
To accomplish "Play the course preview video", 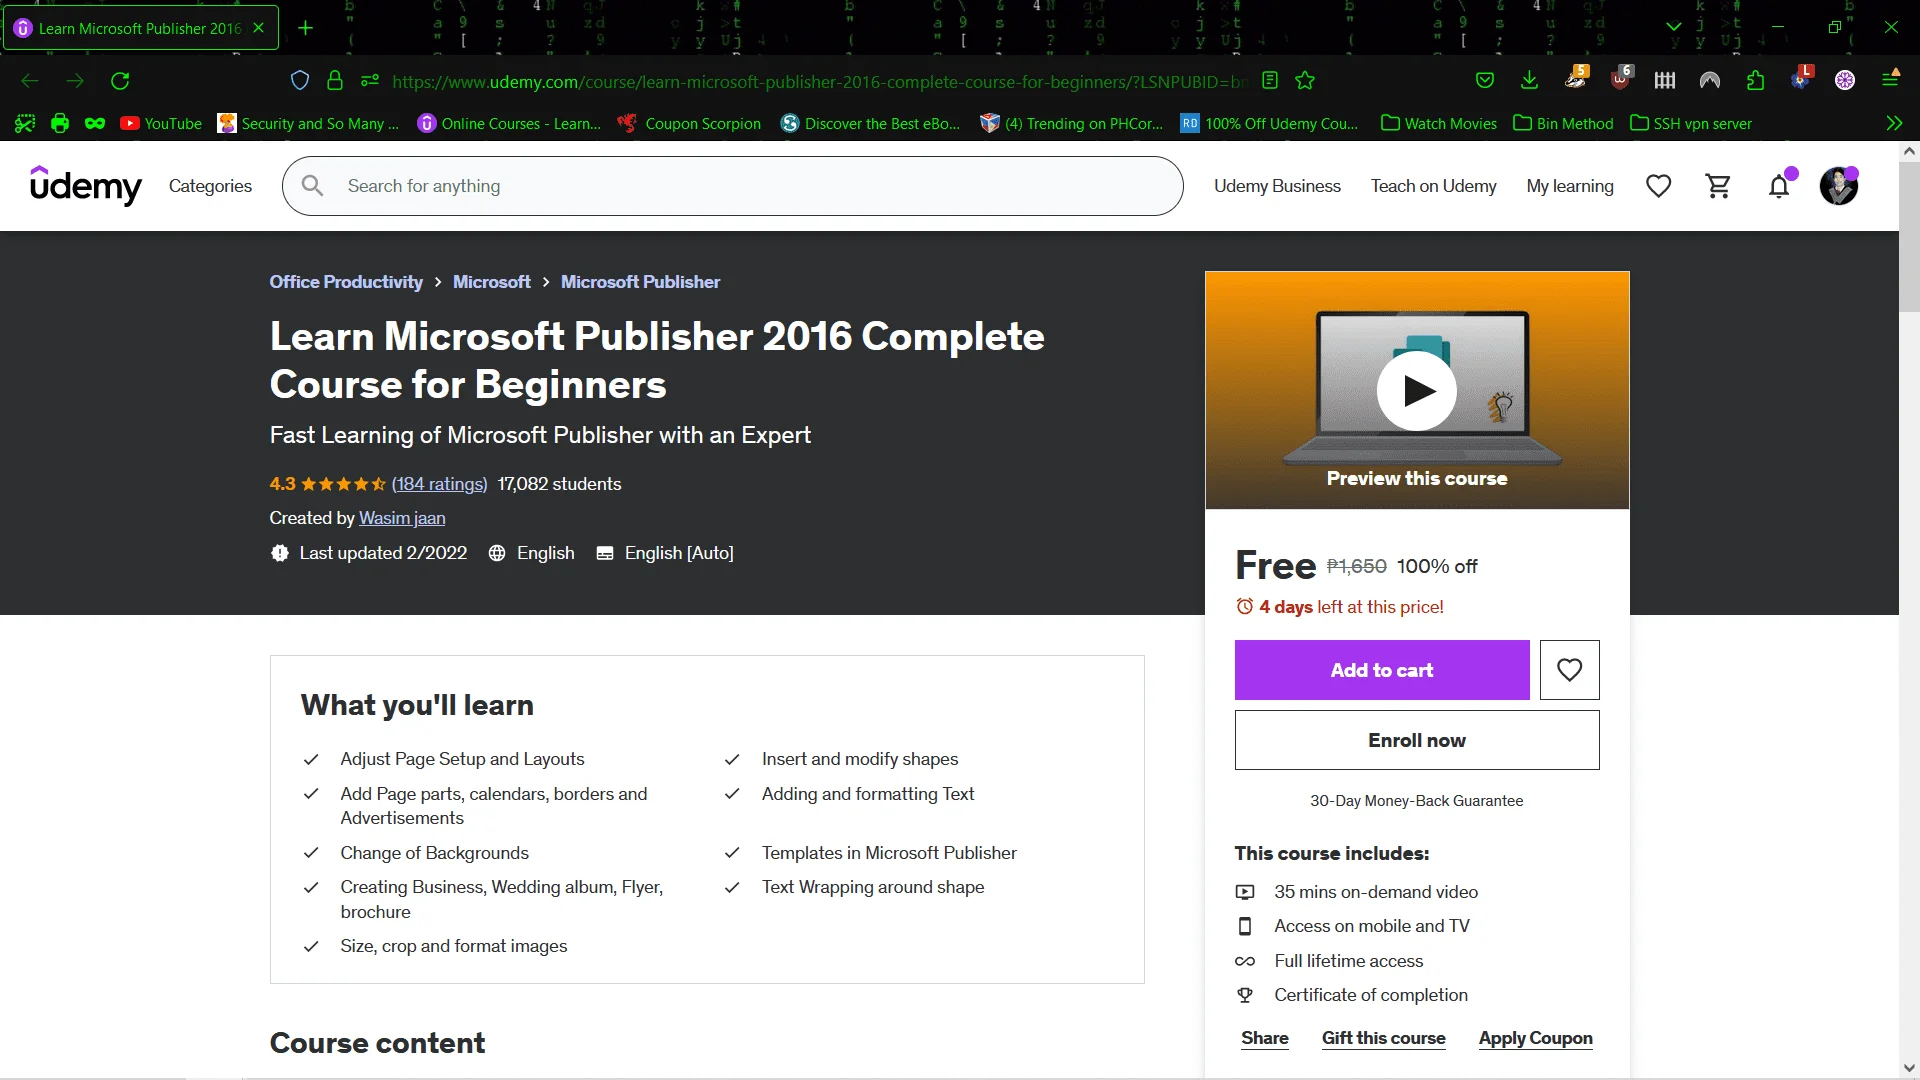I will pos(1416,391).
